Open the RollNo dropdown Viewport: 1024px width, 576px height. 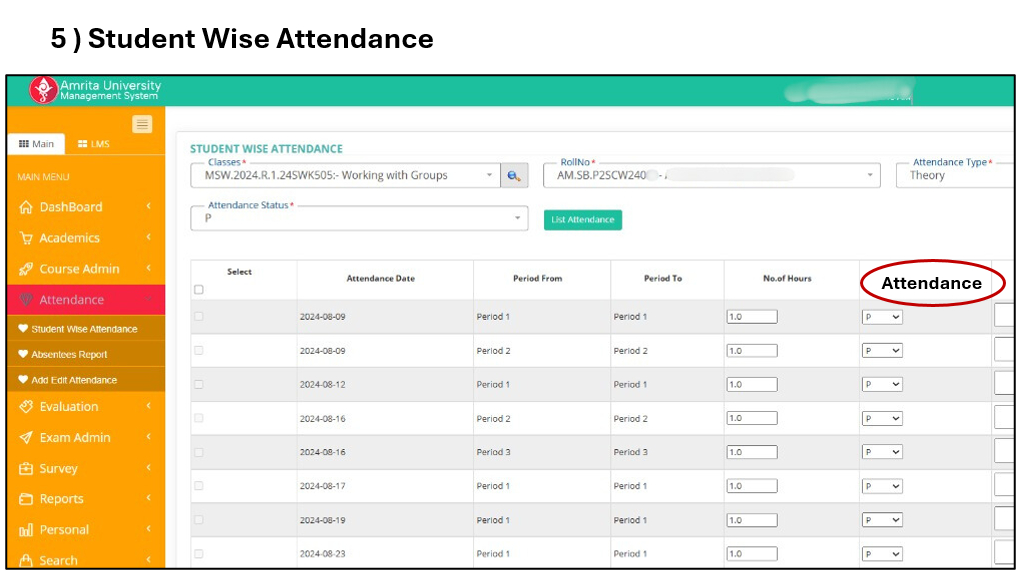712,175
